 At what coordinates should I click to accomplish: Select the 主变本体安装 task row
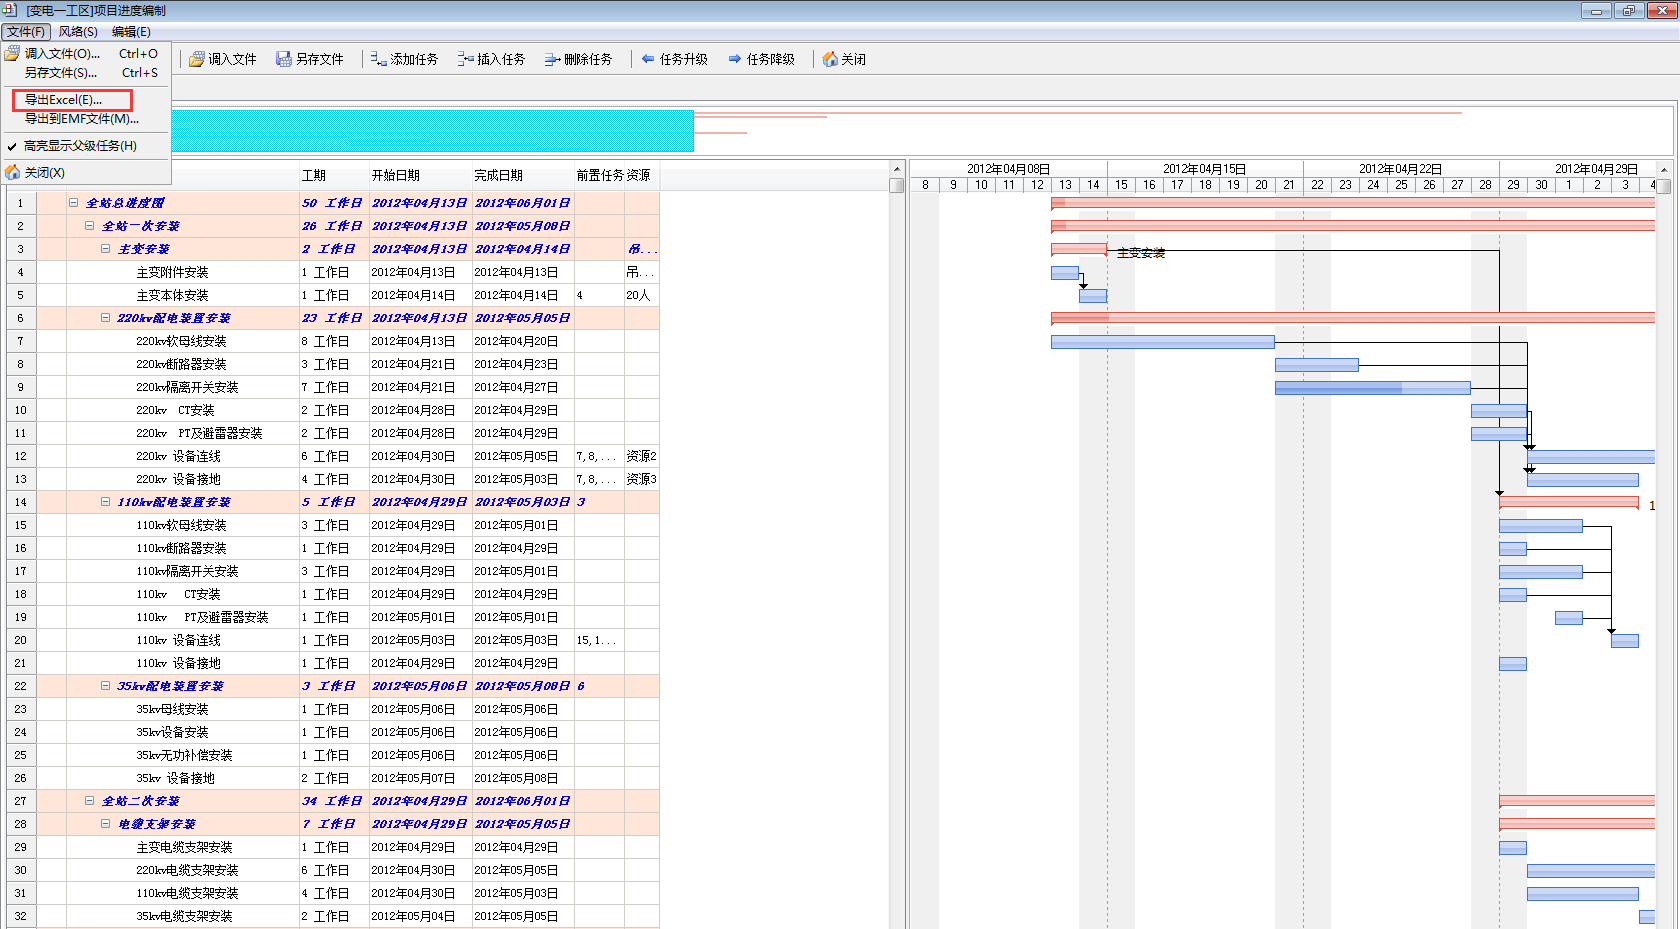pos(173,296)
